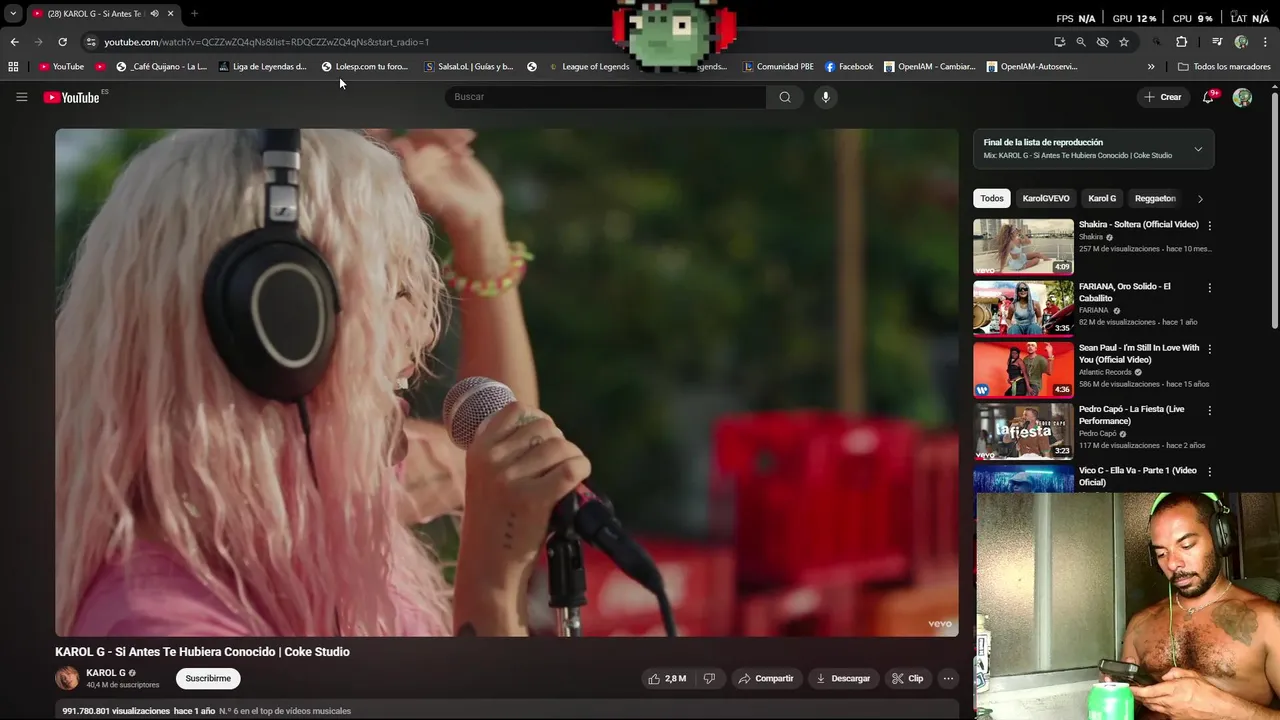Go back in browser history

pyautogui.click(x=14, y=42)
